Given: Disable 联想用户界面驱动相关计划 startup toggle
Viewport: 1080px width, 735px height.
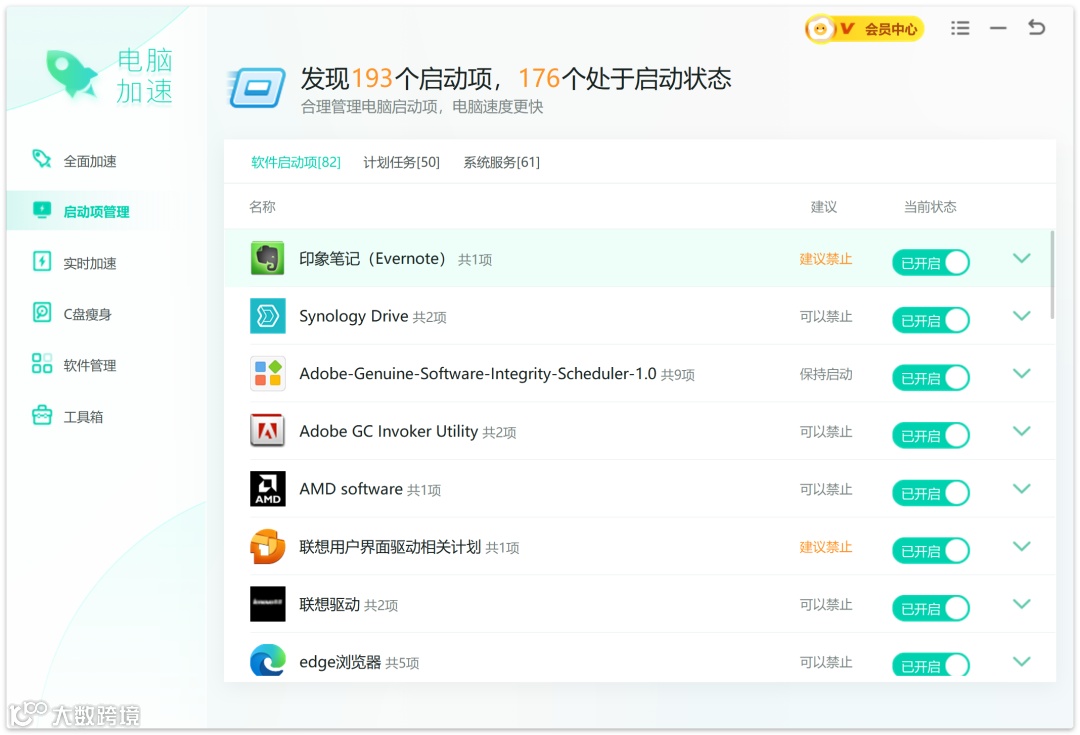Looking at the screenshot, I should click(x=931, y=551).
